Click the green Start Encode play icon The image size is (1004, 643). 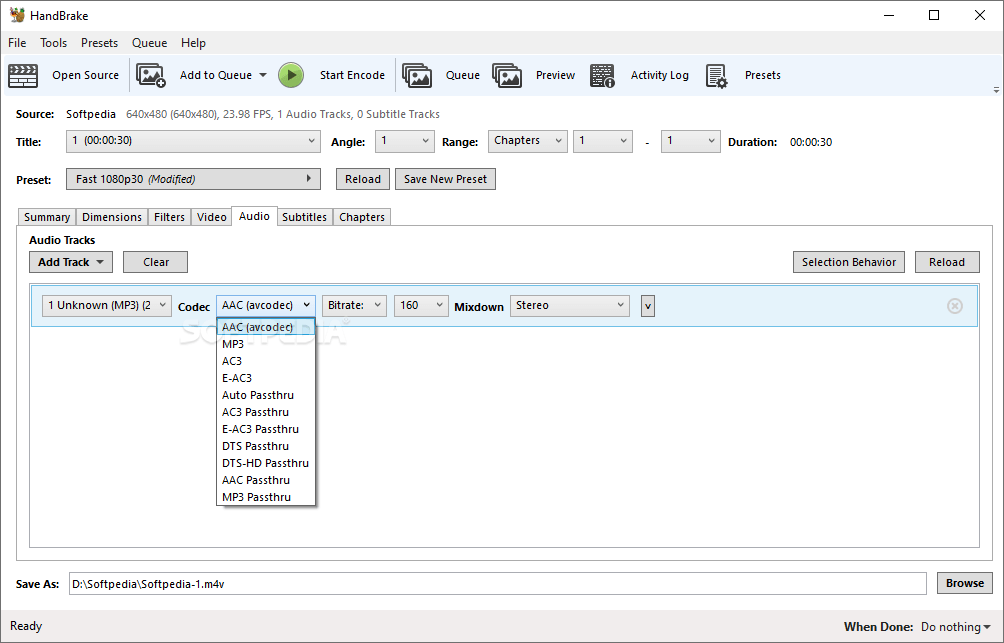point(291,76)
